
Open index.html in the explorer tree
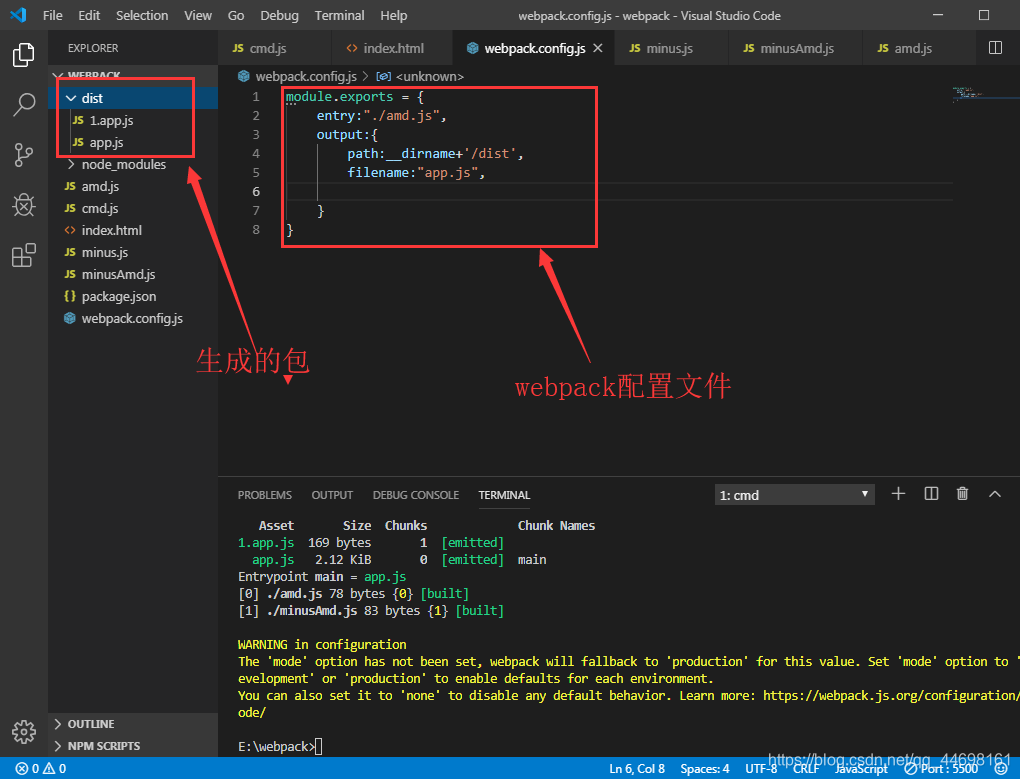coord(111,230)
